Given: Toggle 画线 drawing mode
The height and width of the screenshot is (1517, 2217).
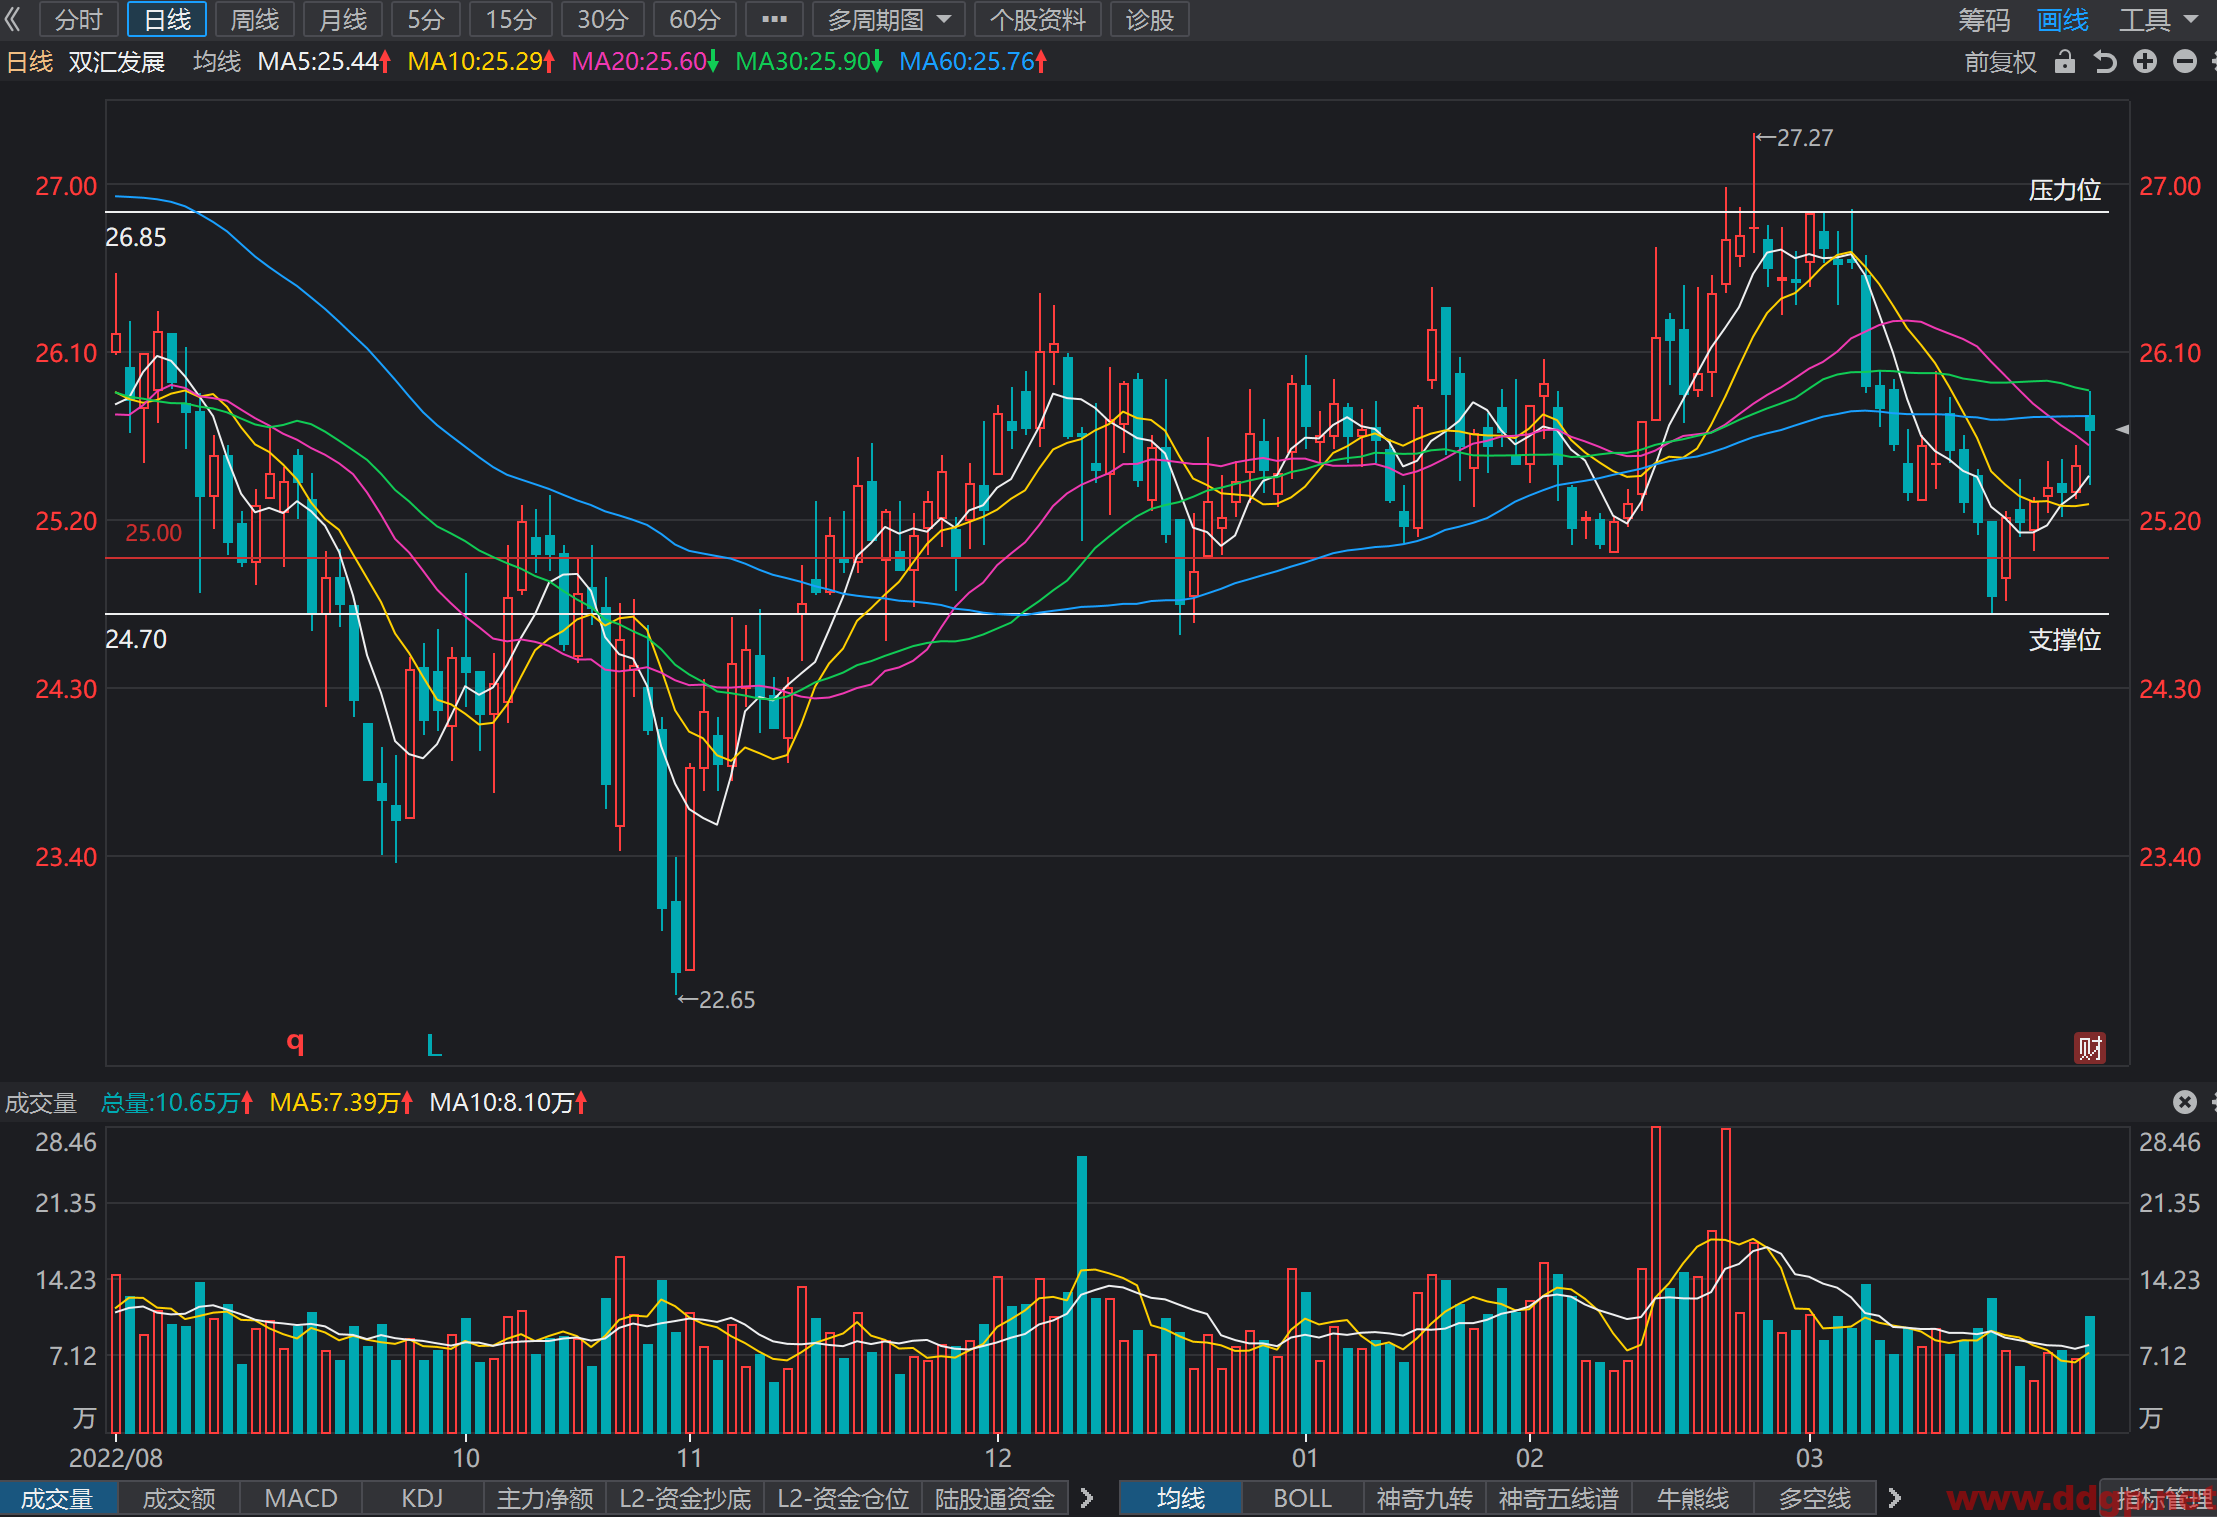Looking at the screenshot, I should (2063, 19).
